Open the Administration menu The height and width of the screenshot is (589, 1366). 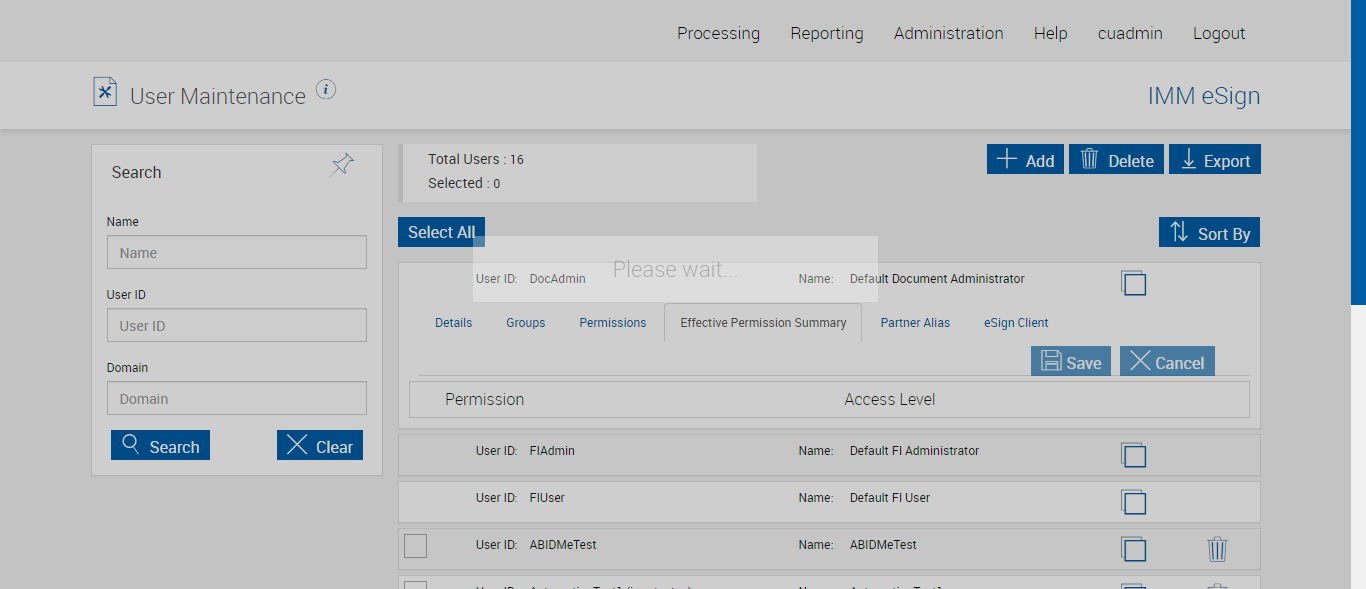(948, 33)
